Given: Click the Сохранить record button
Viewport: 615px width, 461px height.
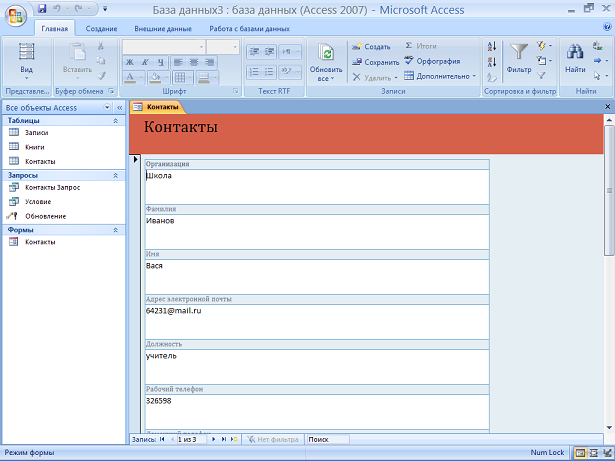Looking at the screenshot, I should (x=375, y=62).
